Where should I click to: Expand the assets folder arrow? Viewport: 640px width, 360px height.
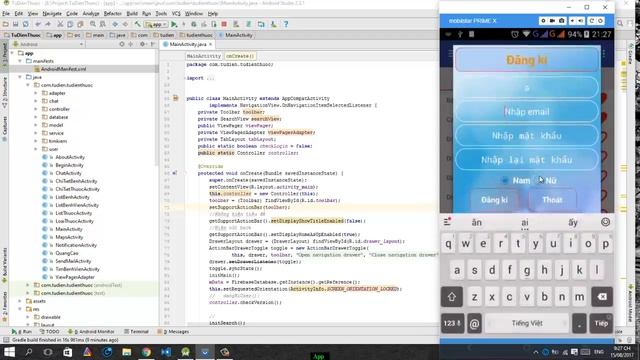pyautogui.click(x=20, y=301)
